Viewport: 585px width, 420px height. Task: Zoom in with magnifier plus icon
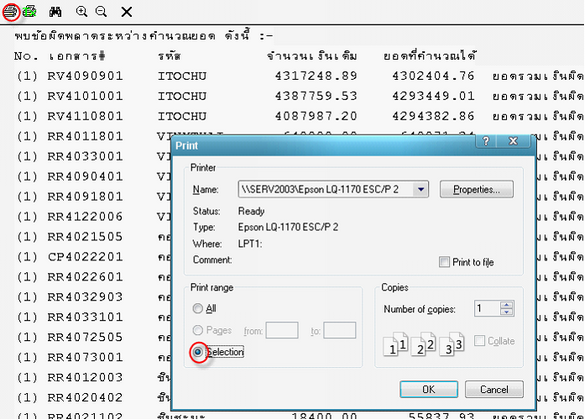[x=81, y=12]
